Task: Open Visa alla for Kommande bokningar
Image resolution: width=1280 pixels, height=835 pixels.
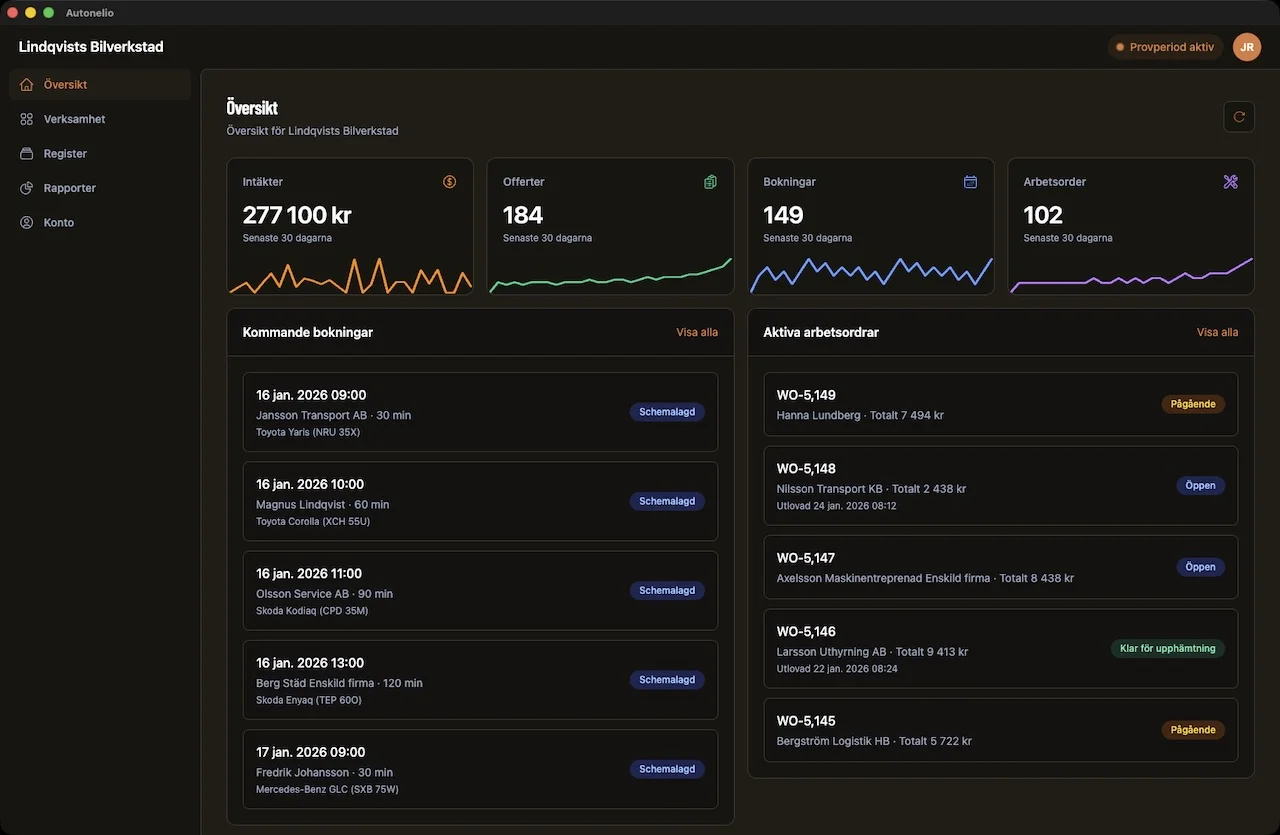Action: [x=697, y=331]
